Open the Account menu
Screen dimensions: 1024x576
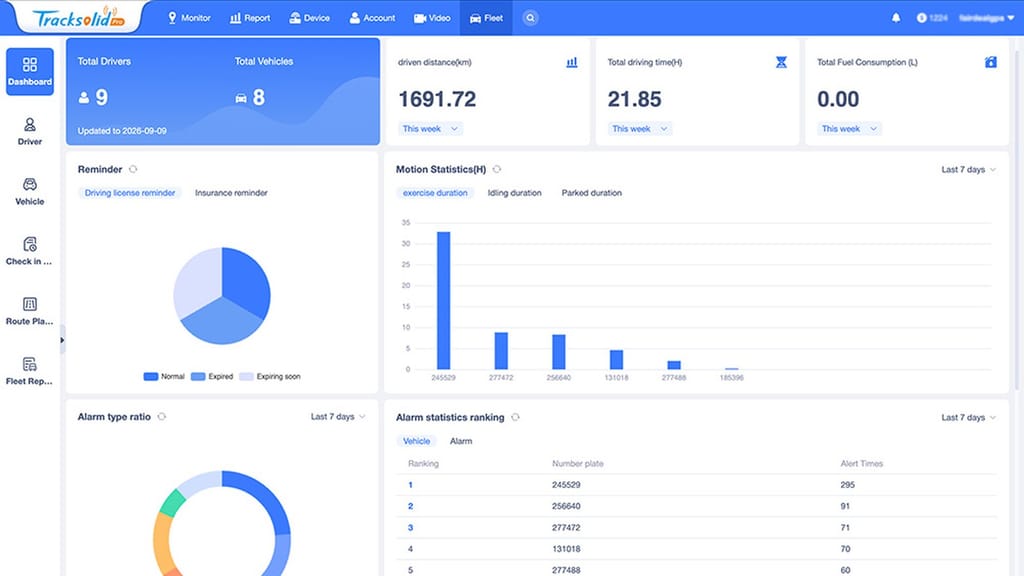pyautogui.click(x=372, y=18)
